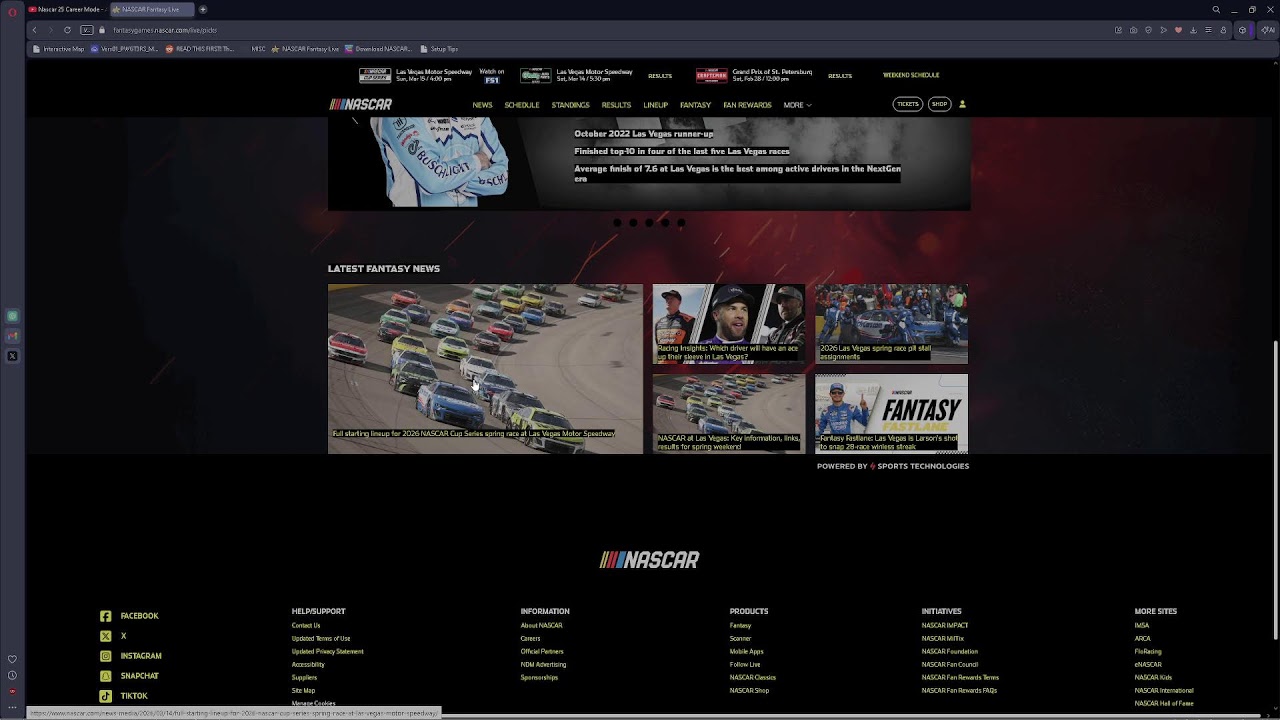Open NASCAR Kids footer link

[x=1153, y=678]
